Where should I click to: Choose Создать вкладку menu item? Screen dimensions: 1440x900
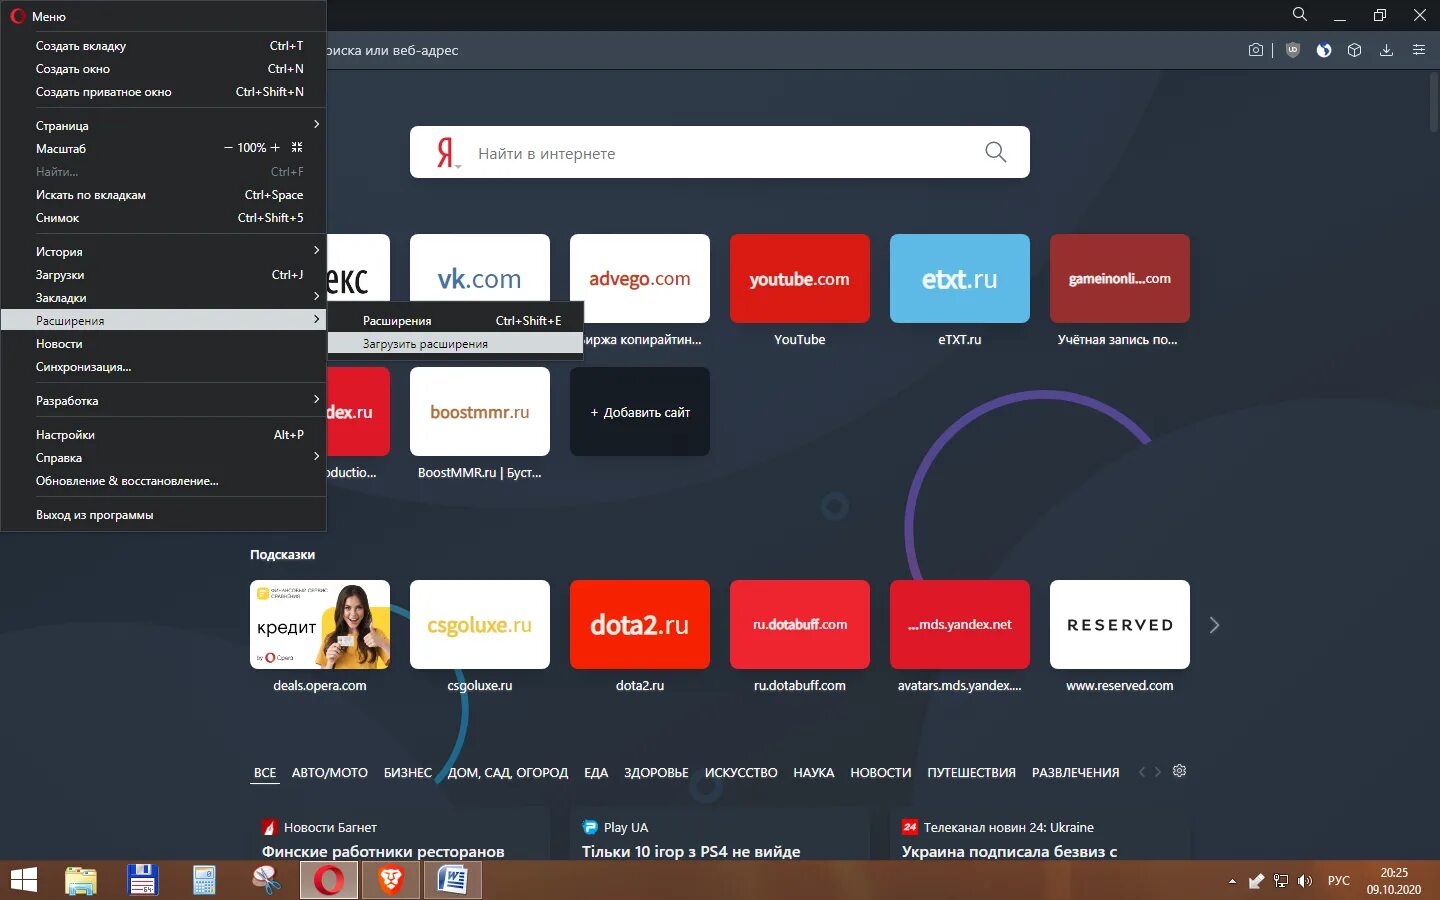coord(163,45)
